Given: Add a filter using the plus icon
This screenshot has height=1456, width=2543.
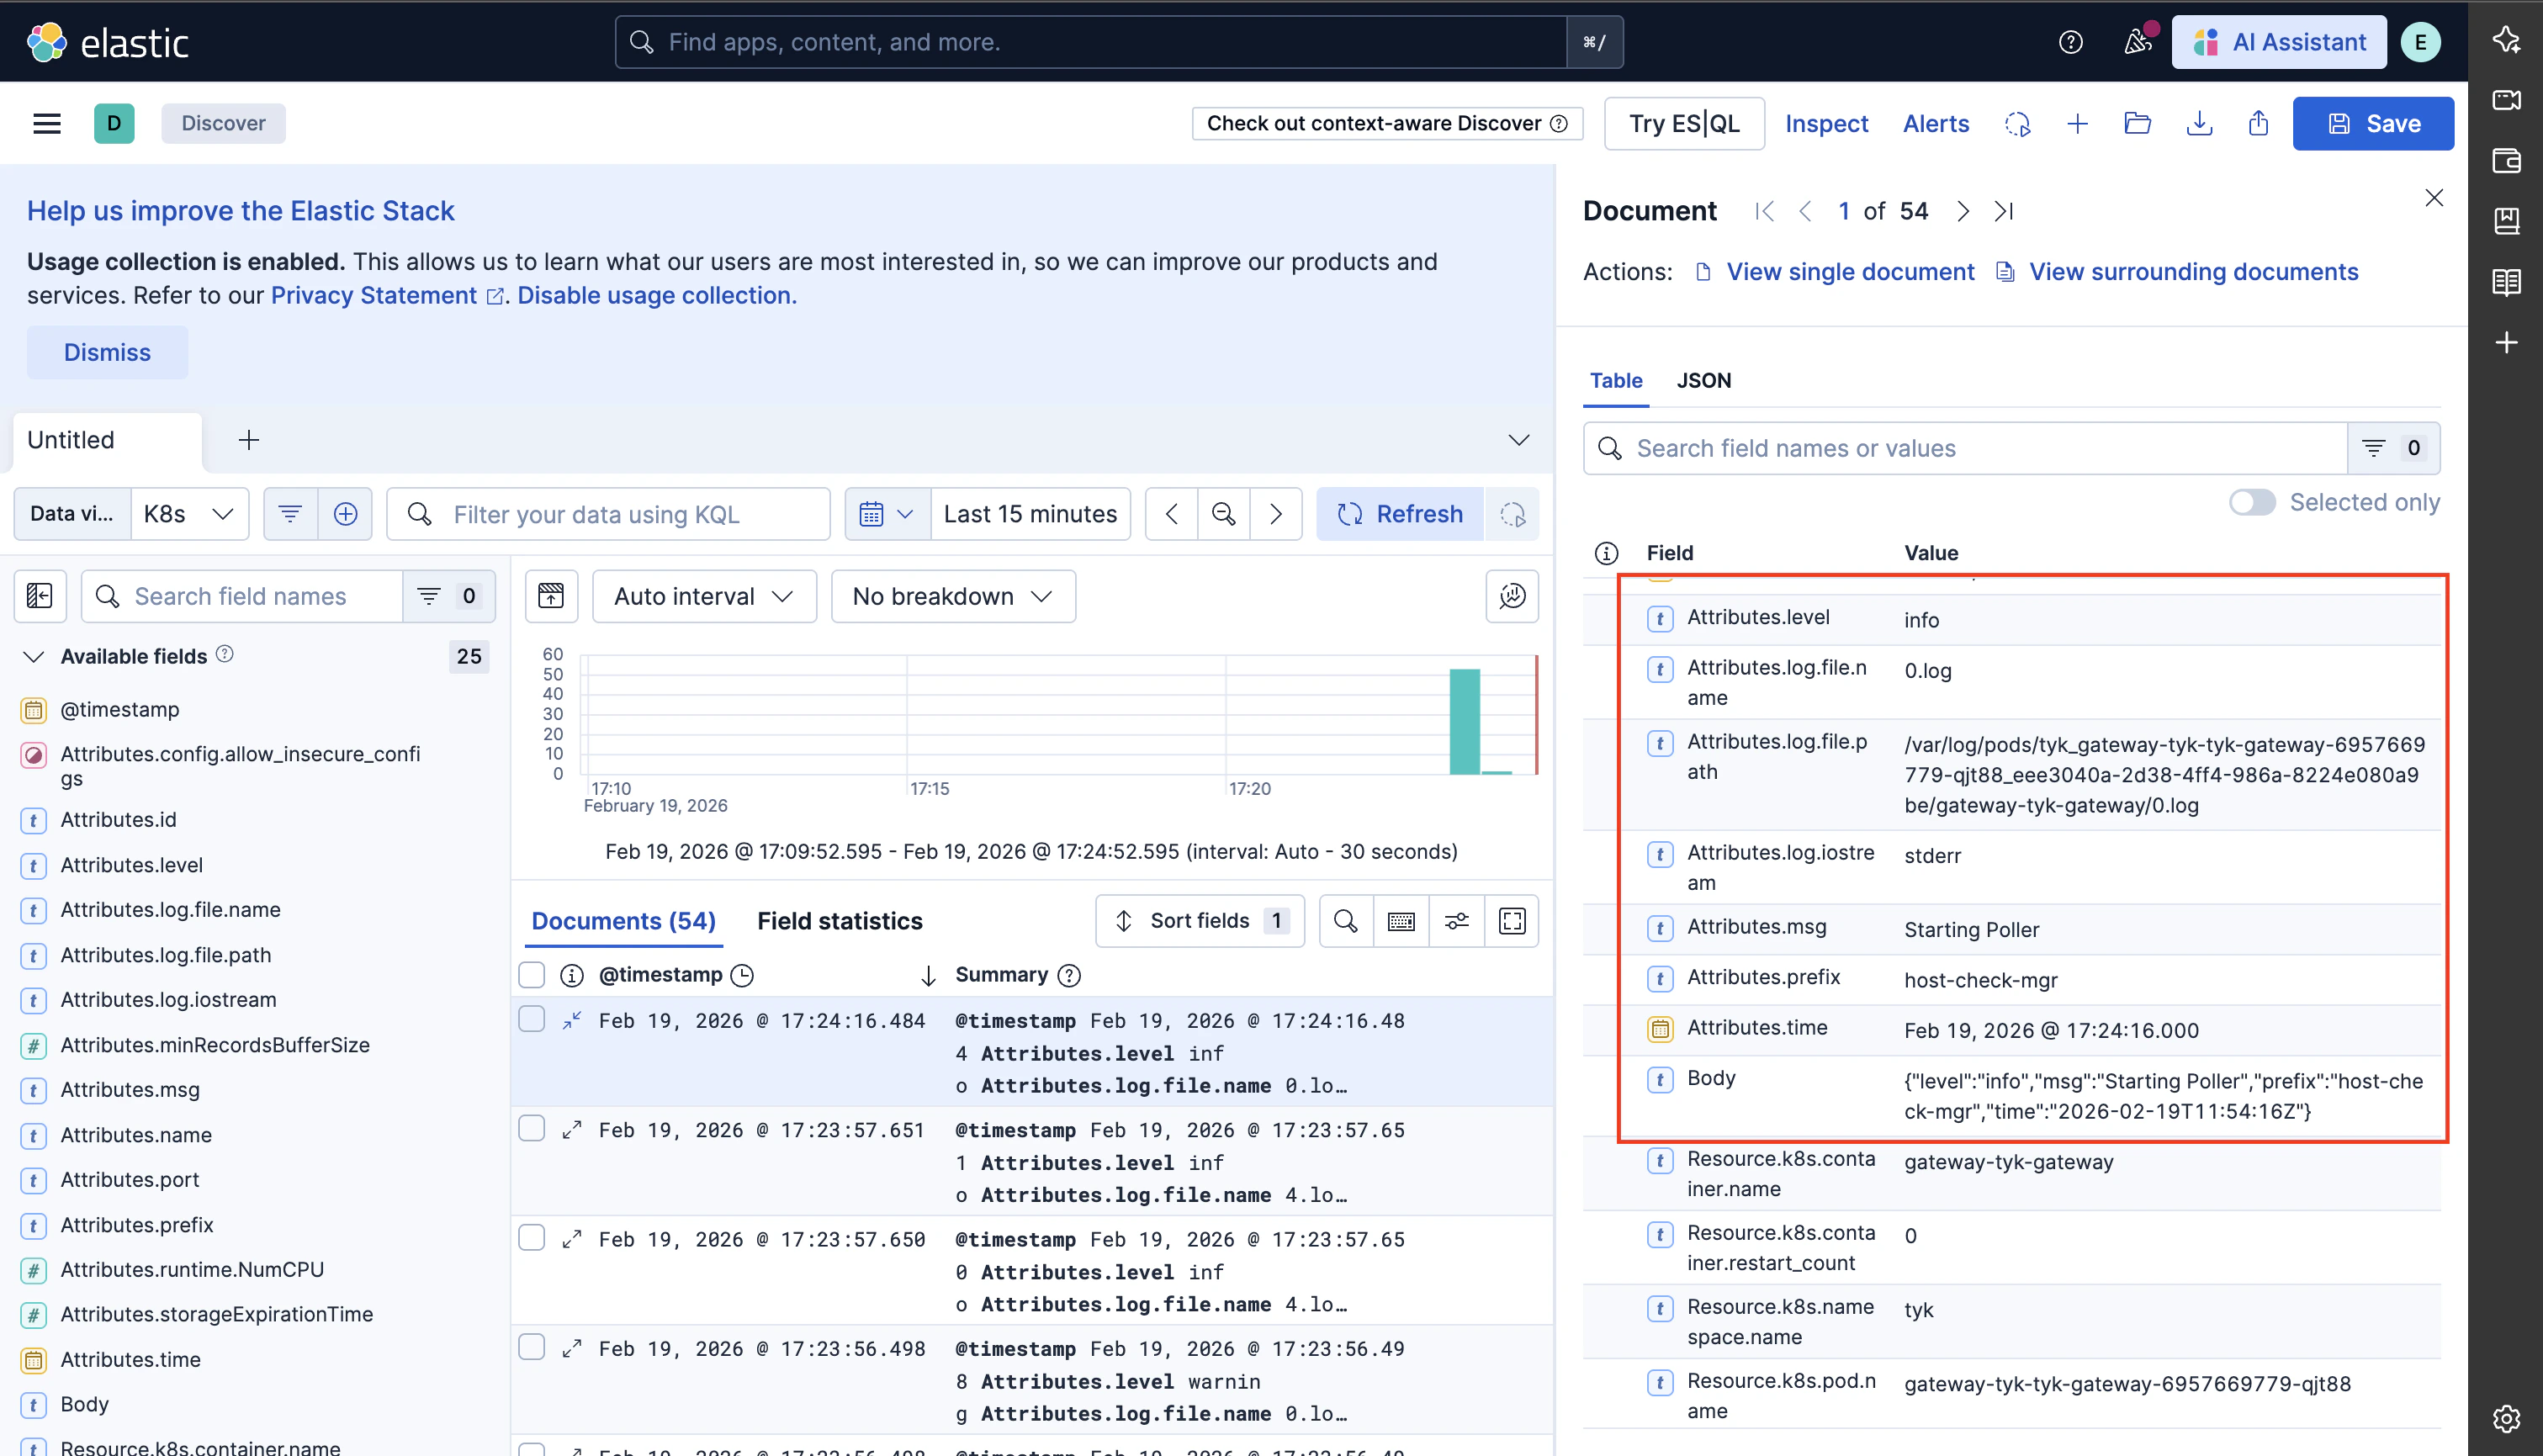Looking at the screenshot, I should (x=345, y=513).
